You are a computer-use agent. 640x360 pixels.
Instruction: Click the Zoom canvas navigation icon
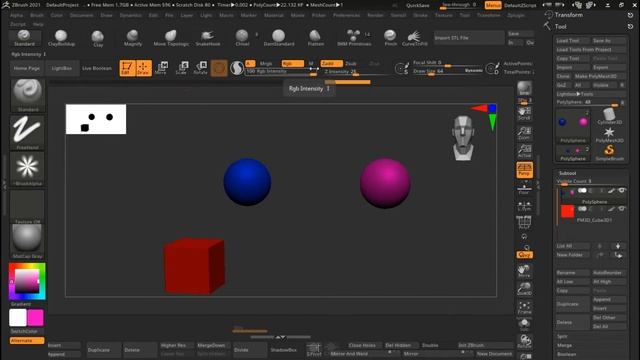point(524,133)
